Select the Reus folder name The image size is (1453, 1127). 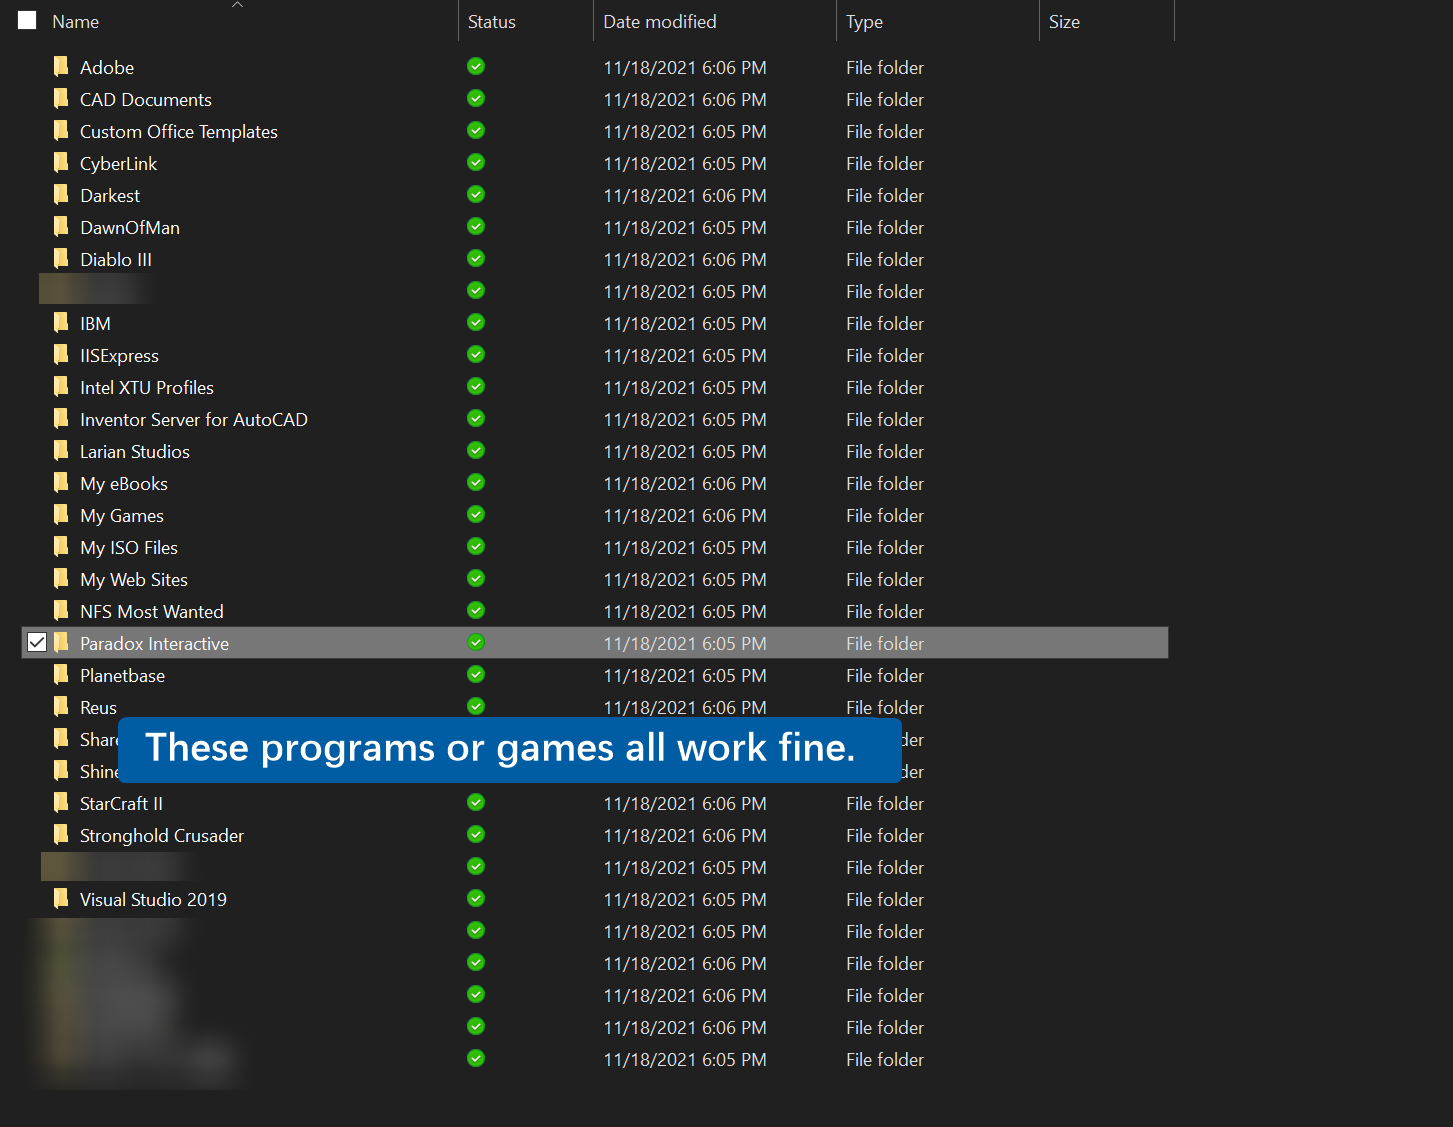[x=98, y=707]
